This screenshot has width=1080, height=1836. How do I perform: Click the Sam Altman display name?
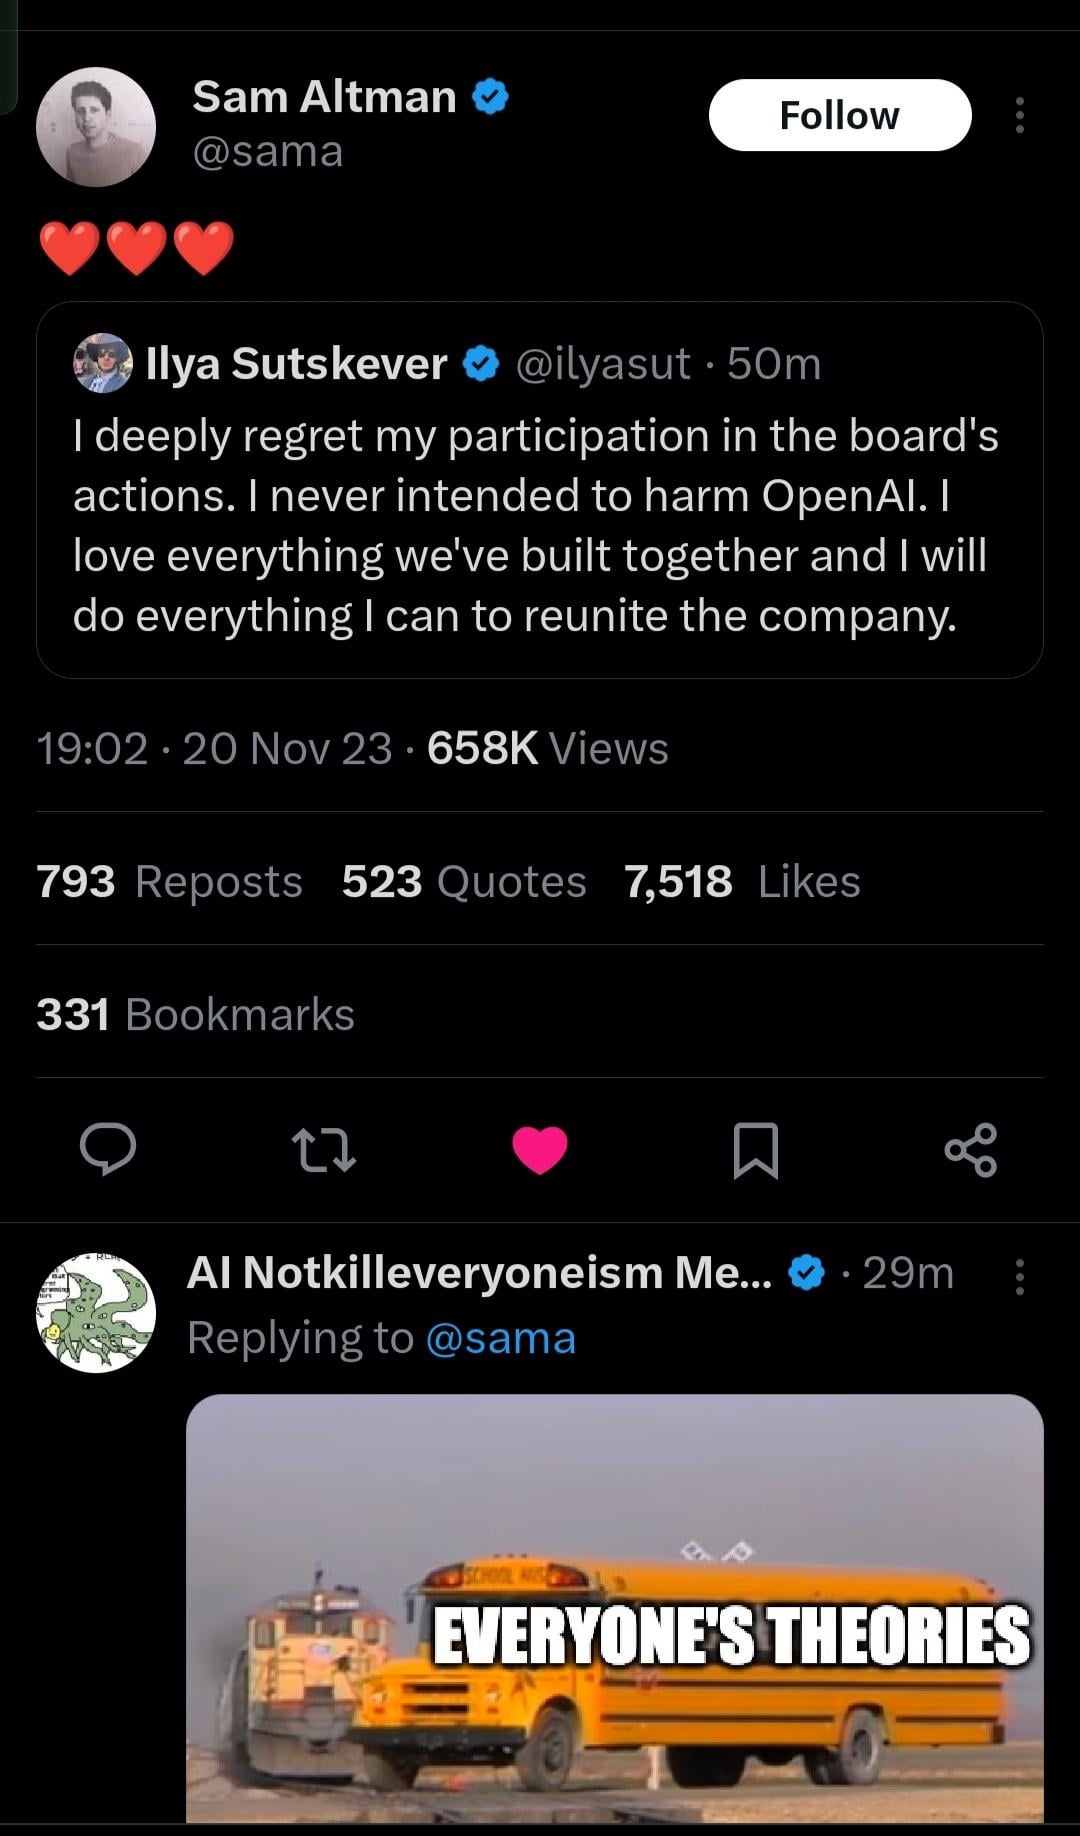[x=324, y=97]
